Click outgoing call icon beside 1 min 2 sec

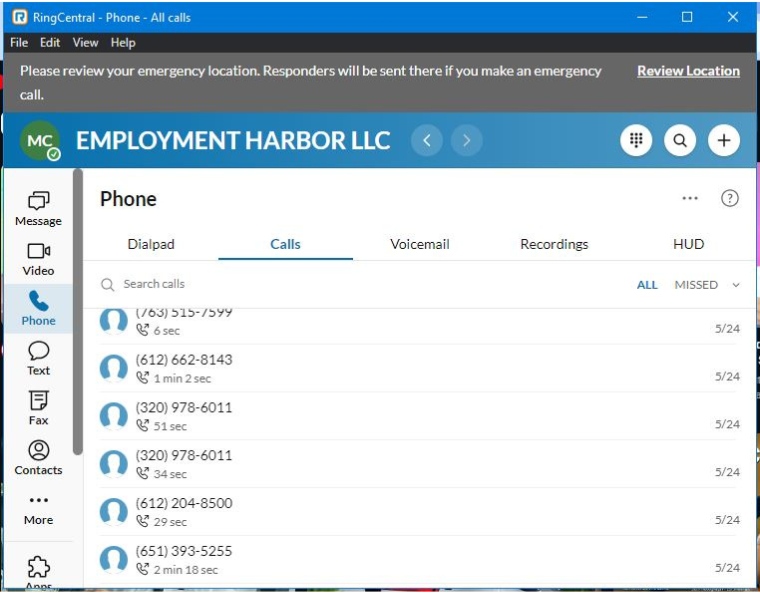[142, 378]
